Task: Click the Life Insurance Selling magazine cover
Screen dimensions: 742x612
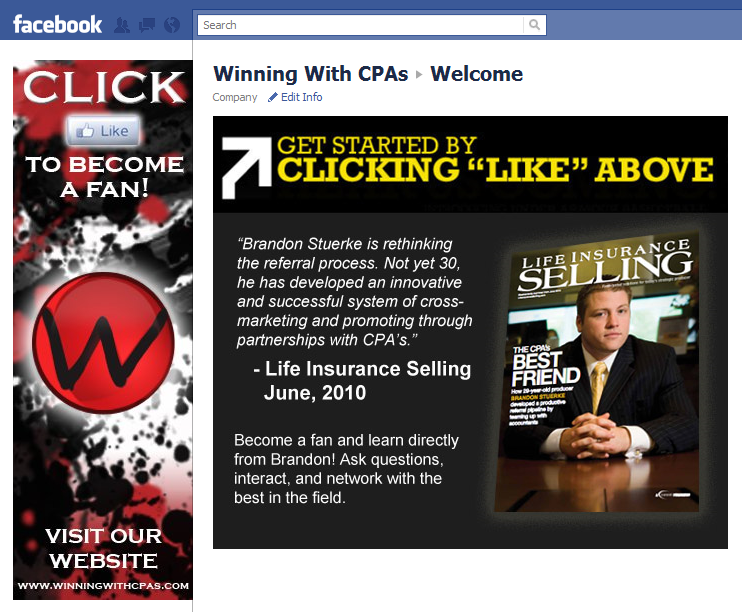Action: (x=599, y=372)
